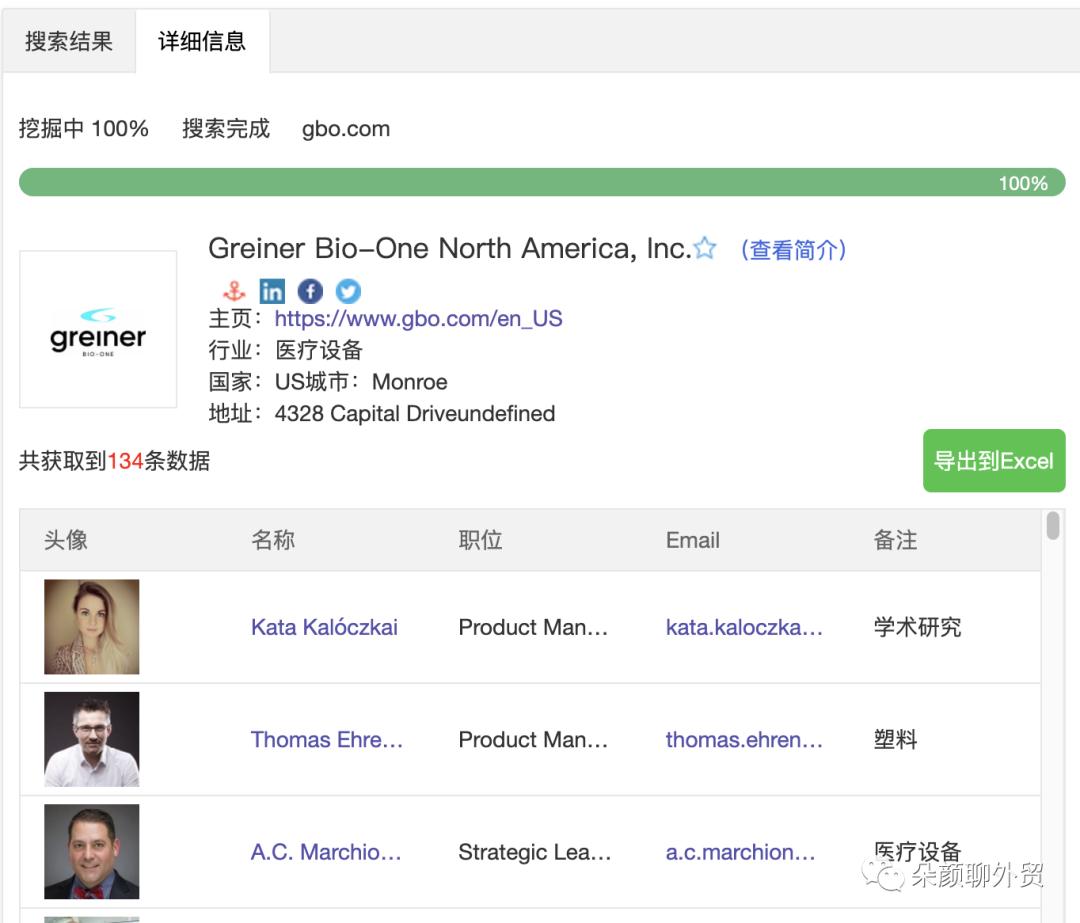Screen dimensions: 1080x923
Task: Open the gbo.com homepage URL
Action: [418, 318]
